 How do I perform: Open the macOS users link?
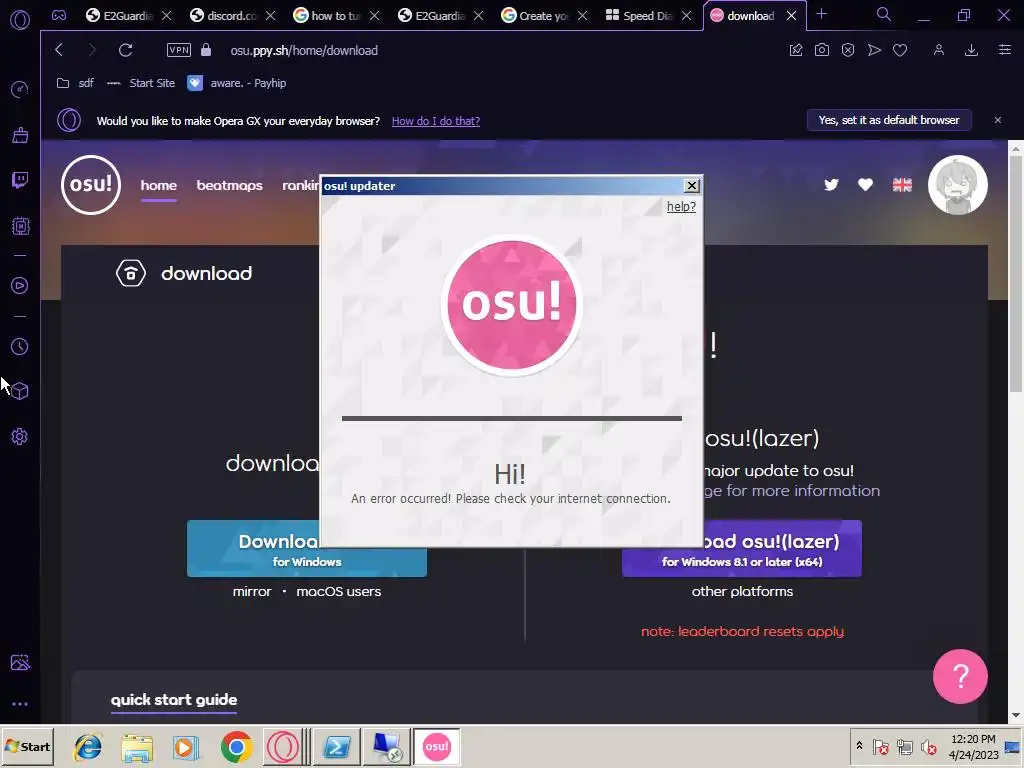click(x=338, y=592)
